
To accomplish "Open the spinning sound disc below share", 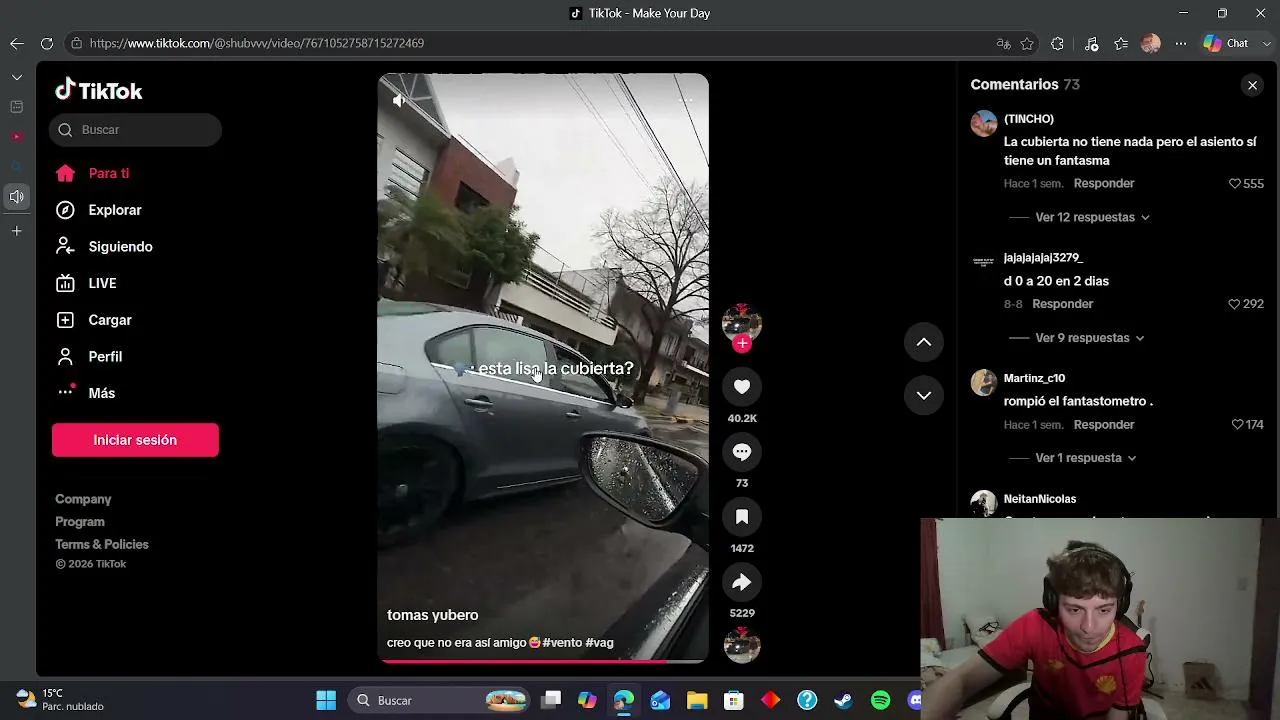I will 742,645.
